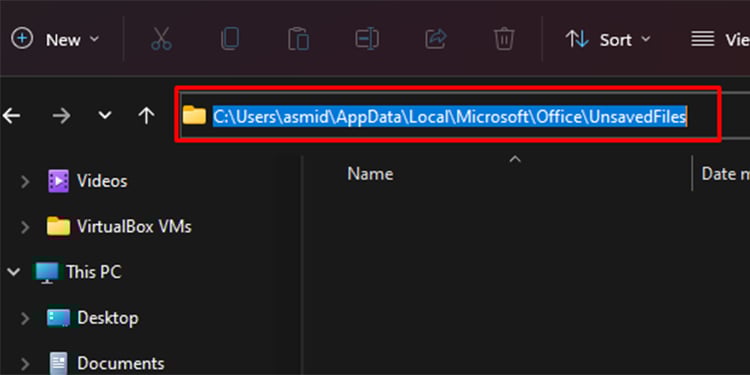Expand the Documents tree node
This screenshot has height=375, width=750.
point(25,364)
